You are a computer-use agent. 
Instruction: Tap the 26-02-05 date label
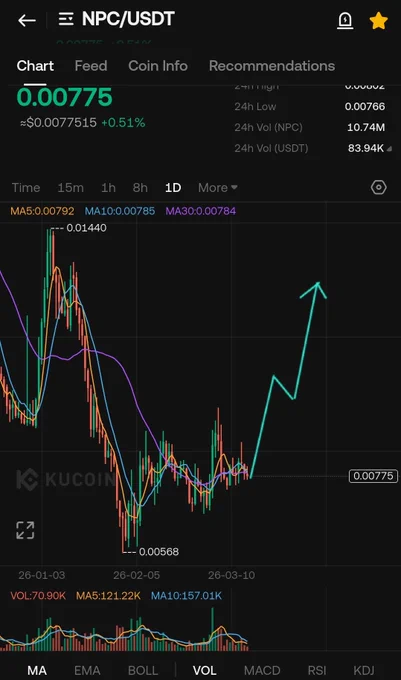[x=137, y=575]
